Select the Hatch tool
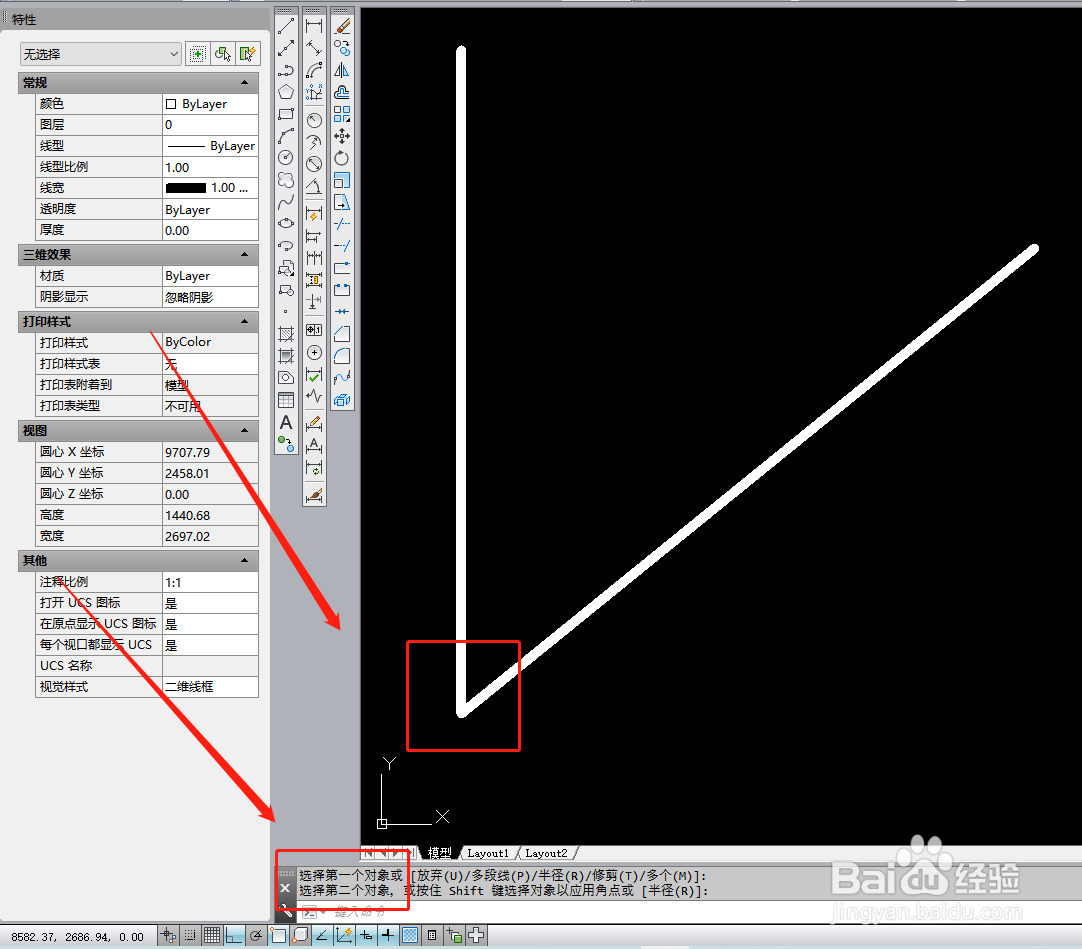Image resolution: width=1082 pixels, height=949 pixels. coord(286,334)
